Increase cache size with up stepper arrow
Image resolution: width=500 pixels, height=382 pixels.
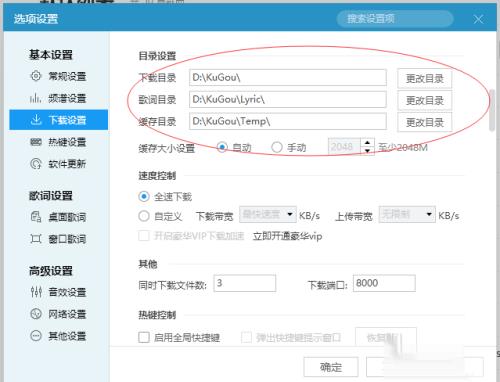point(367,143)
